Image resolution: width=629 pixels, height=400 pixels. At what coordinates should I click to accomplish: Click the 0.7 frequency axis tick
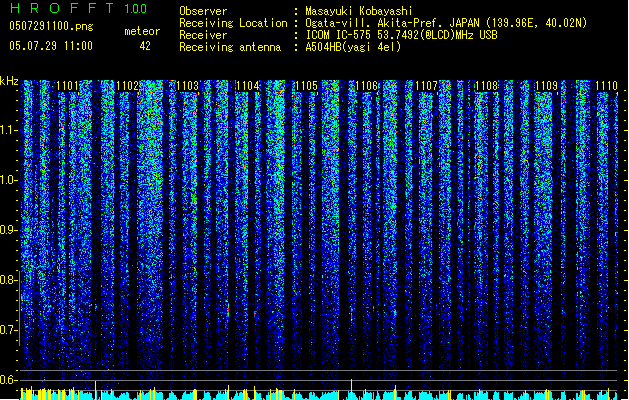pyautogui.click(x=9, y=330)
